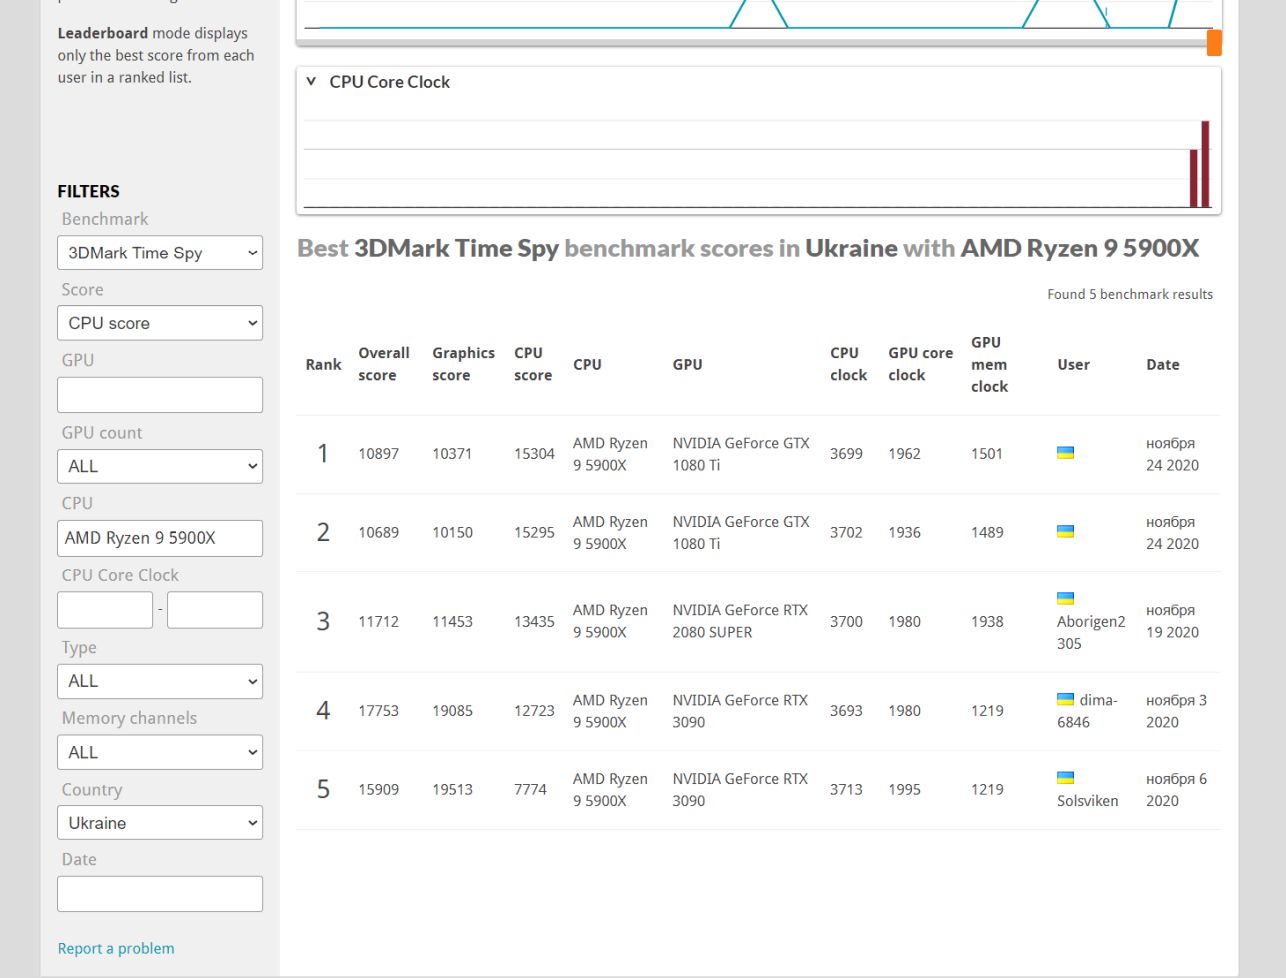Click the date ноября 6 2020
The width and height of the screenshot is (1286, 978).
pos(1176,790)
